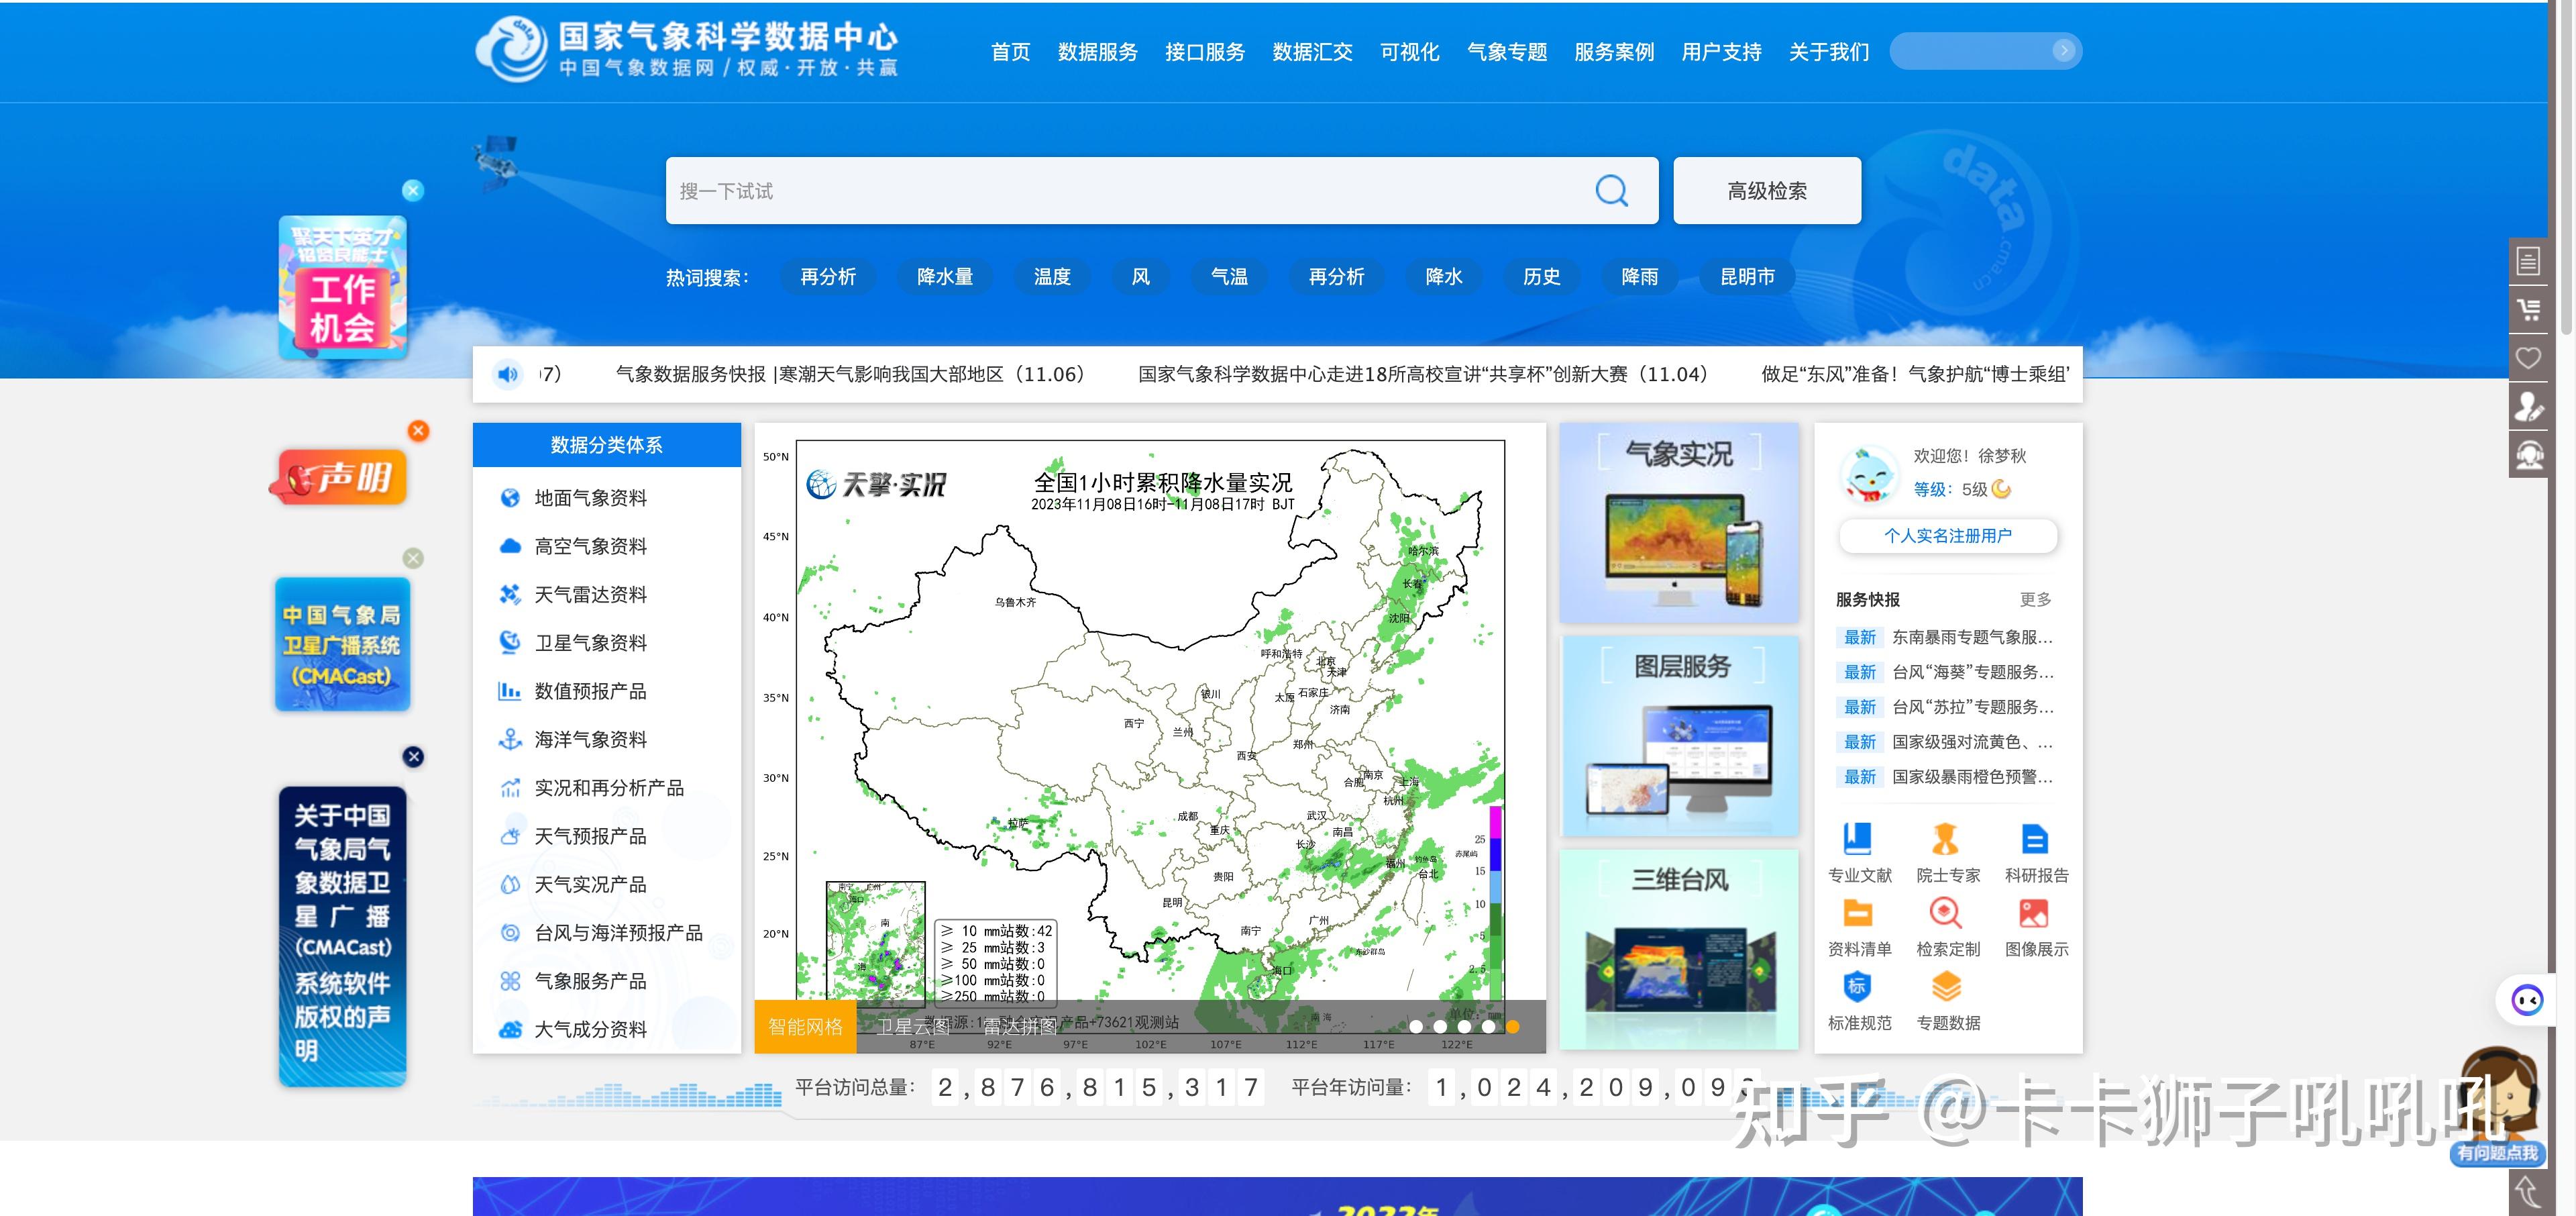Screen dimensions: 2576x1216
Task: Open 高空气象资料 category
Action: point(590,546)
